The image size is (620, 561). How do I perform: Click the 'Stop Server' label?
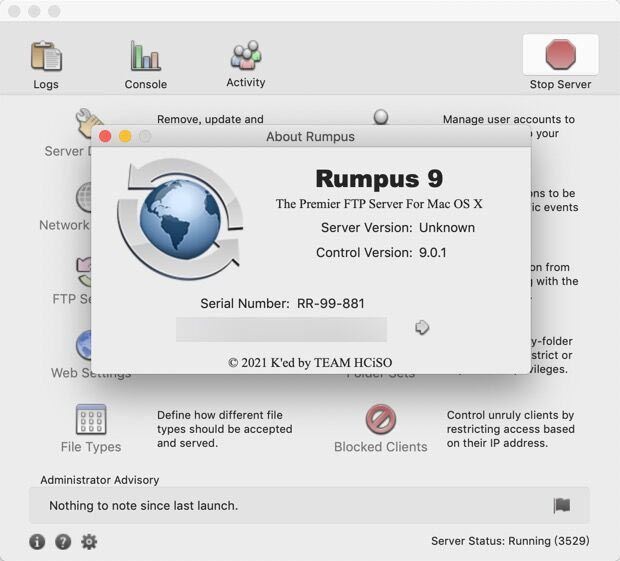pyautogui.click(x=560, y=84)
